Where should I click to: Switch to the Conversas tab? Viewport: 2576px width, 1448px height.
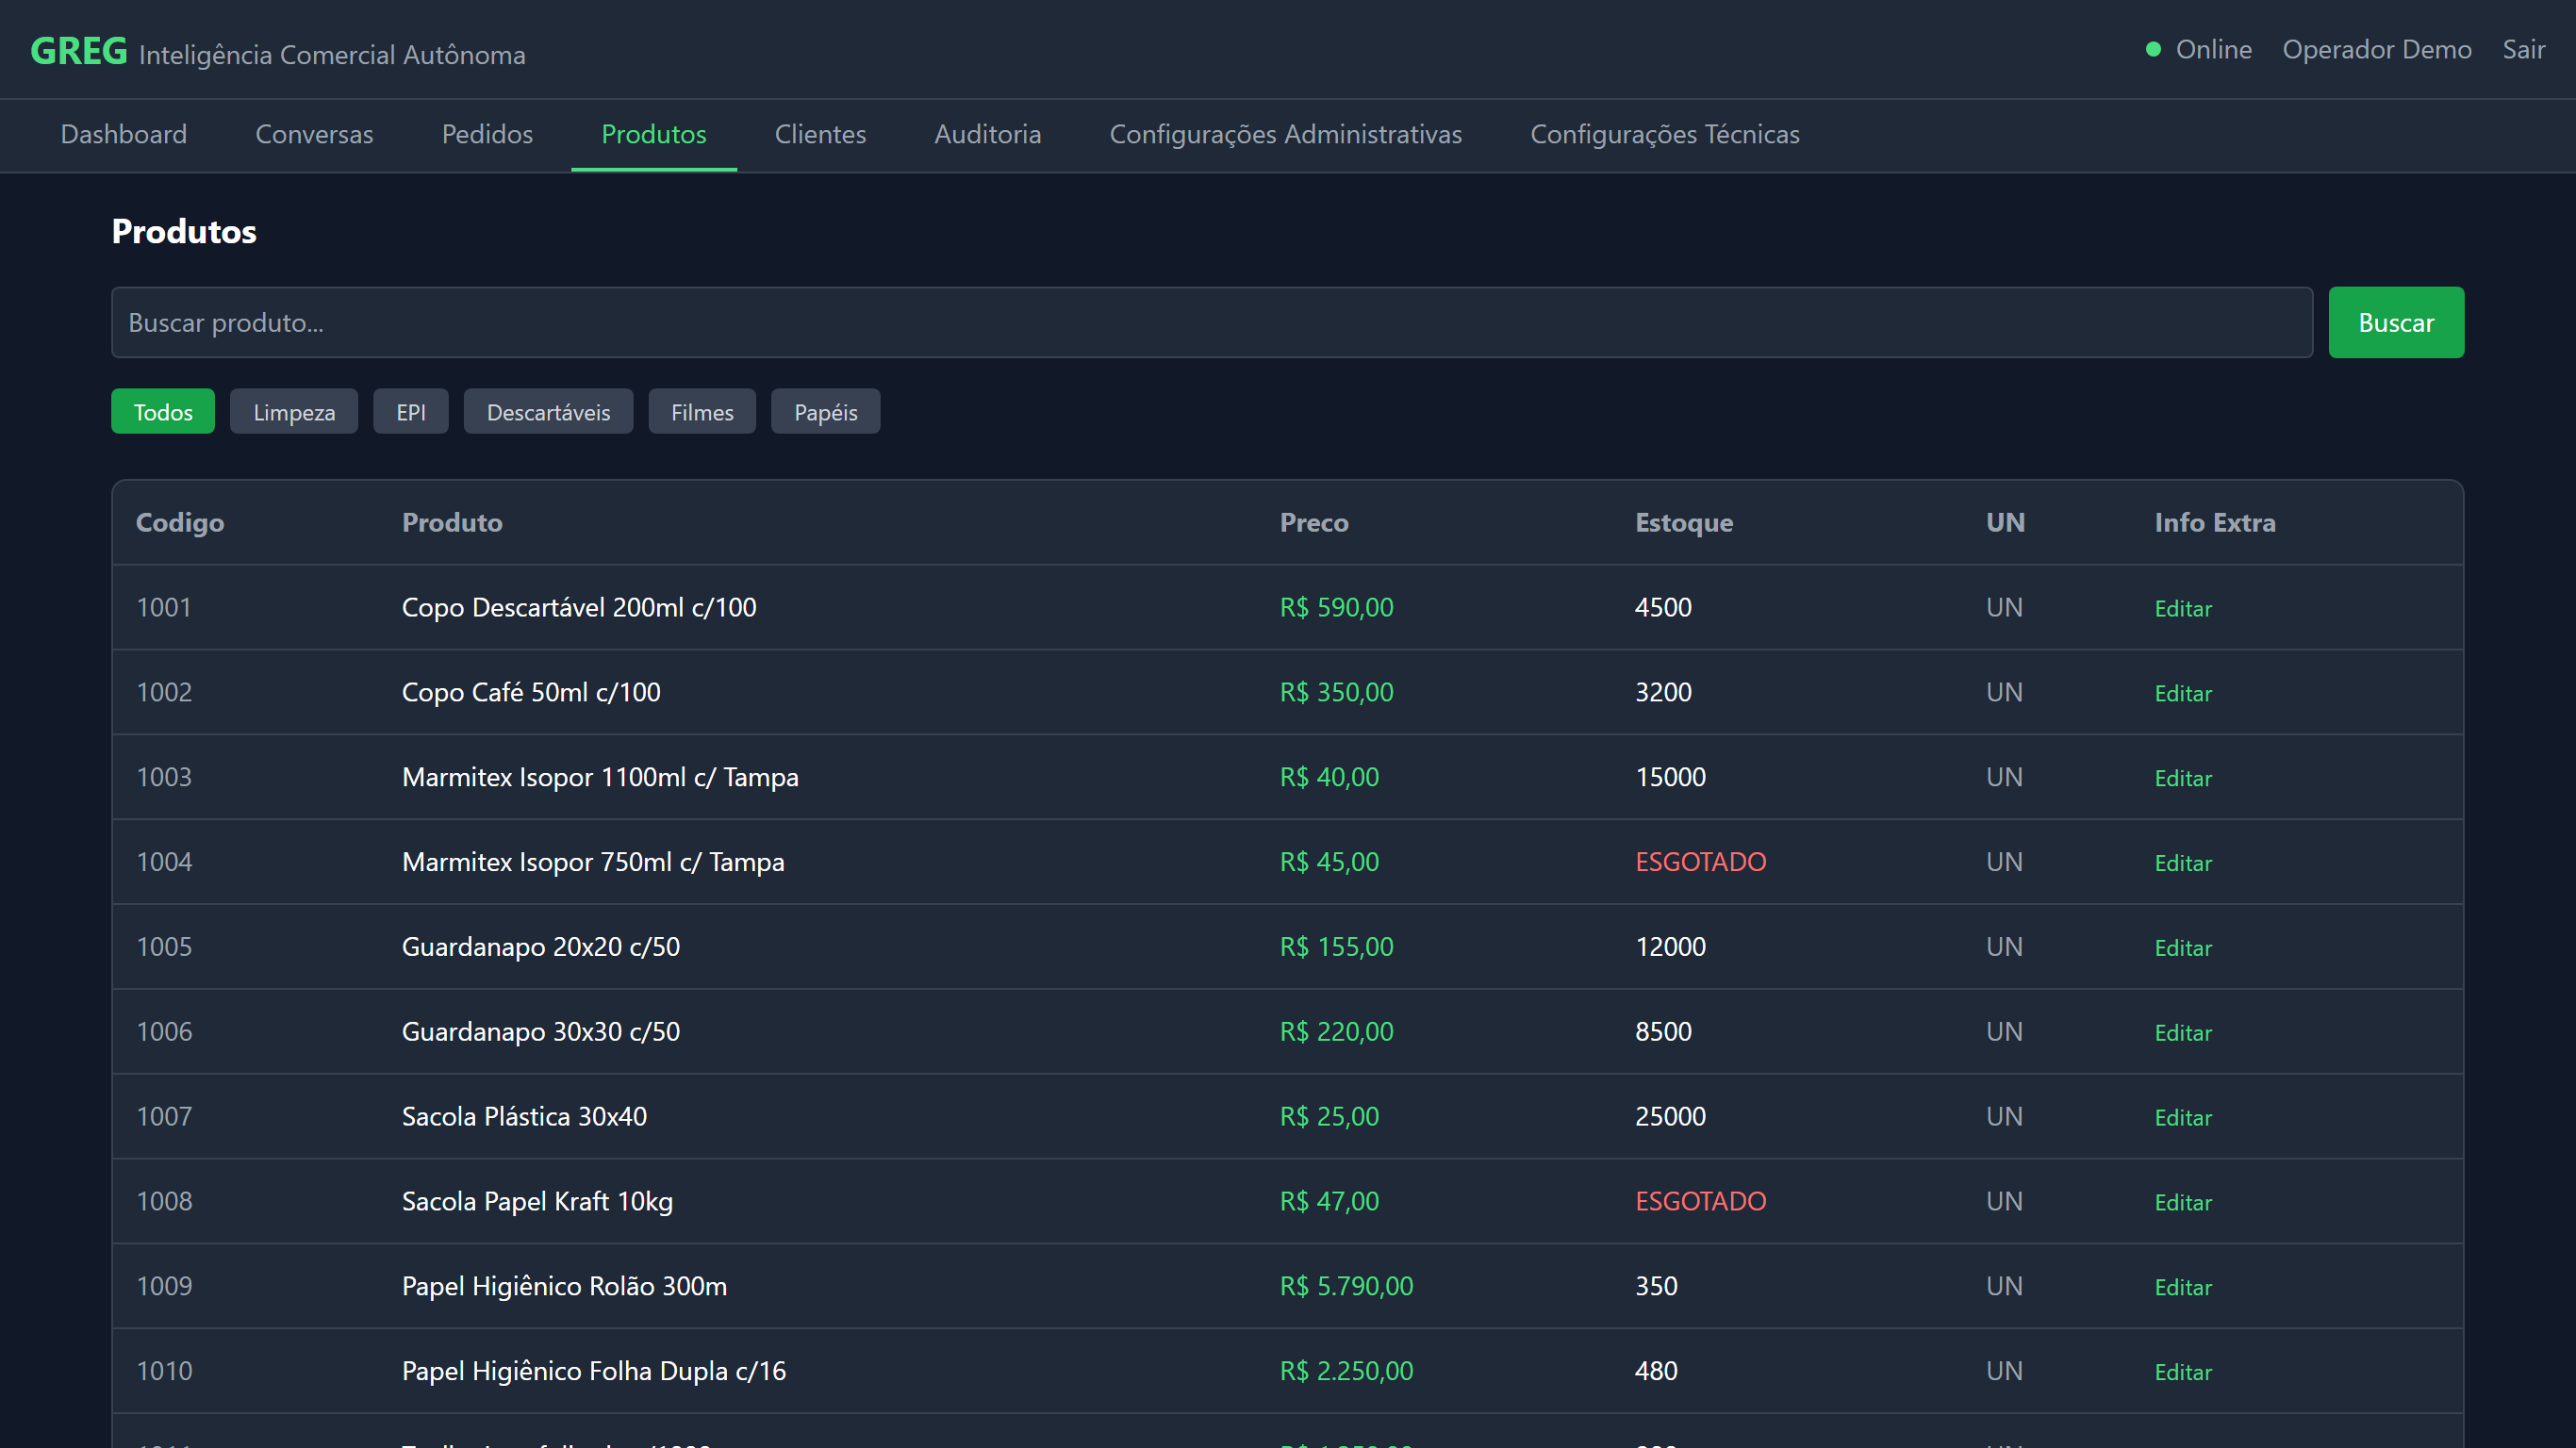coord(314,134)
